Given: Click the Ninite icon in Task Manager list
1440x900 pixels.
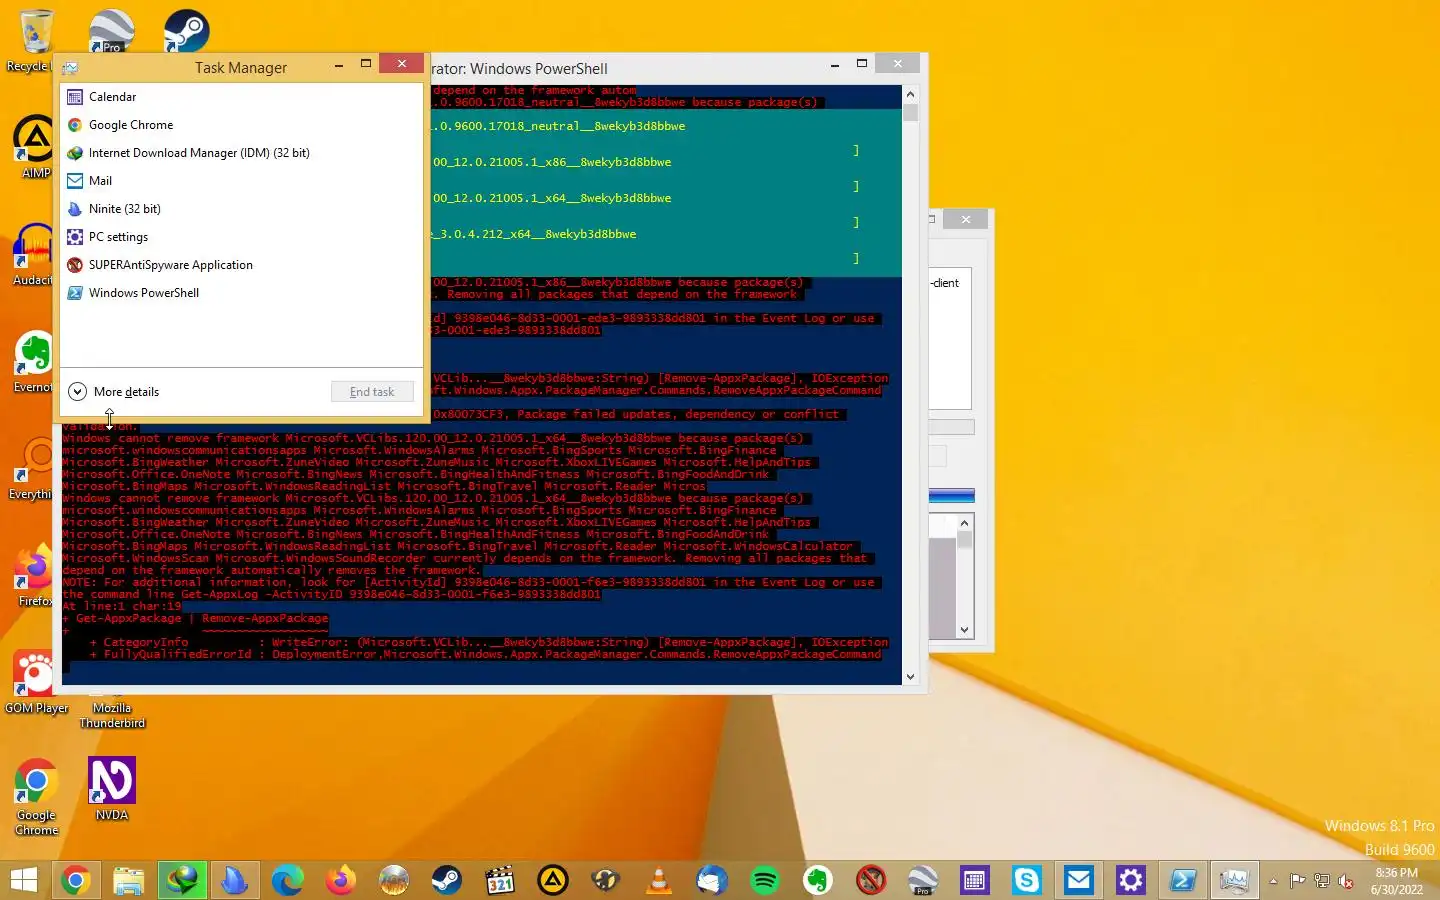Looking at the screenshot, I should tap(75, 209).
